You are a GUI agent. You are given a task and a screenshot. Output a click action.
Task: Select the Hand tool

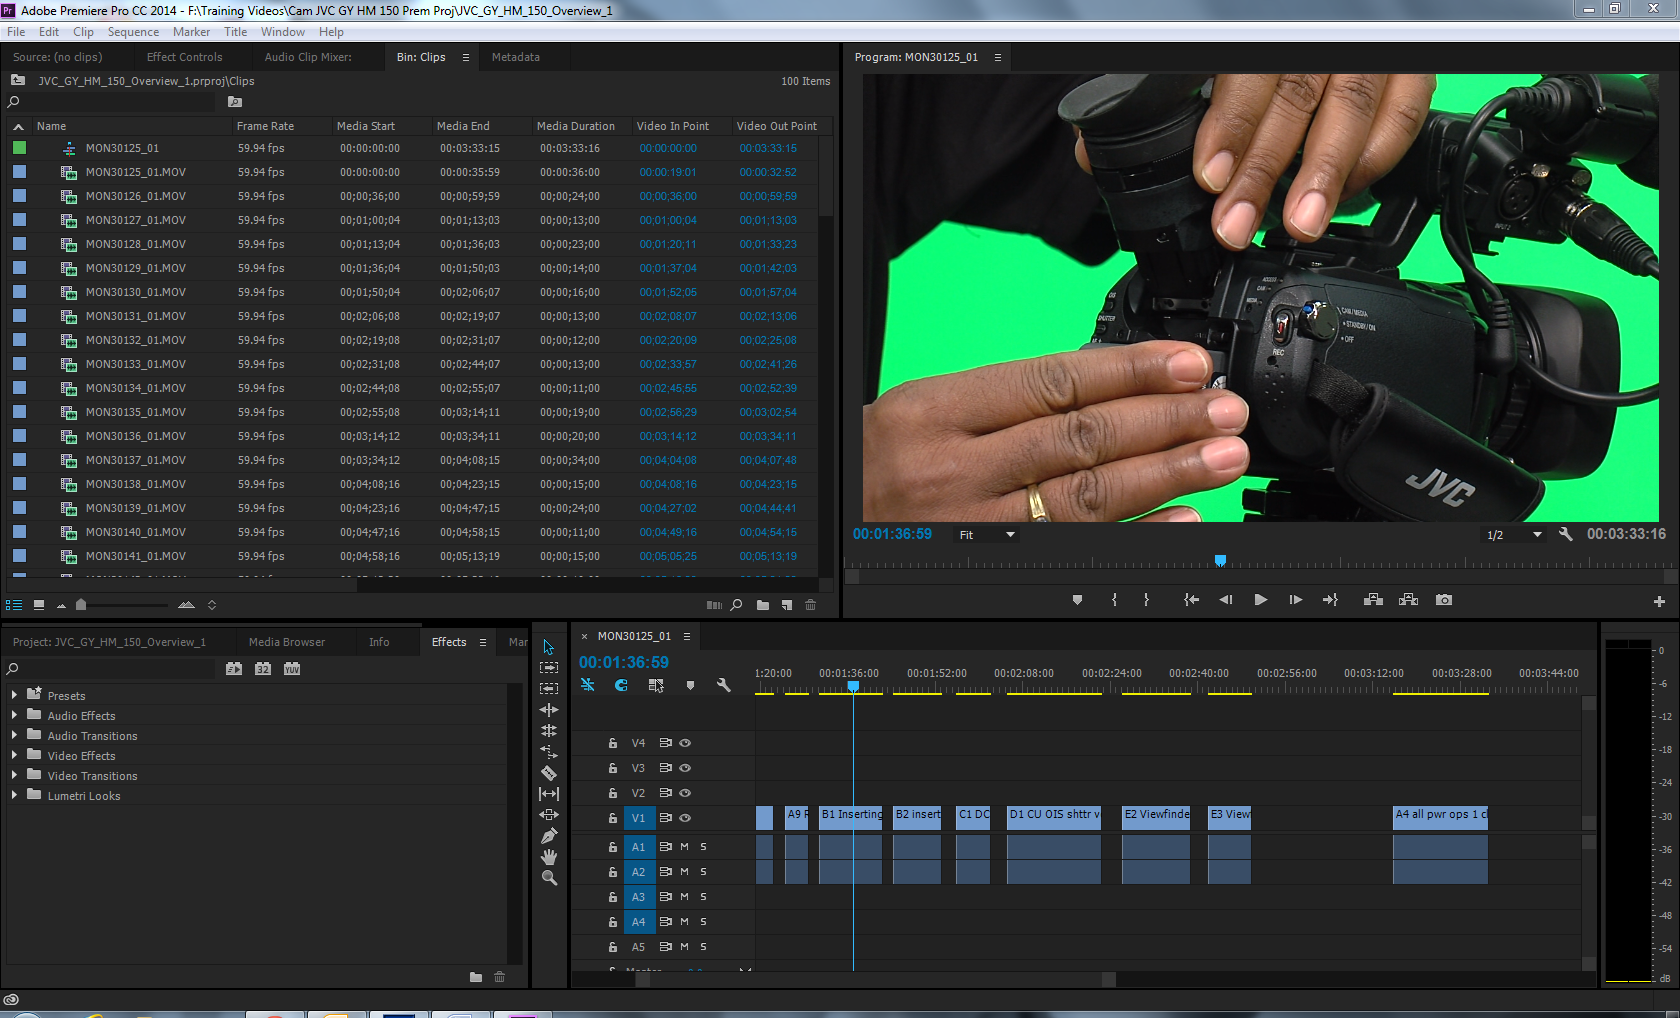[x=549, y=857]
